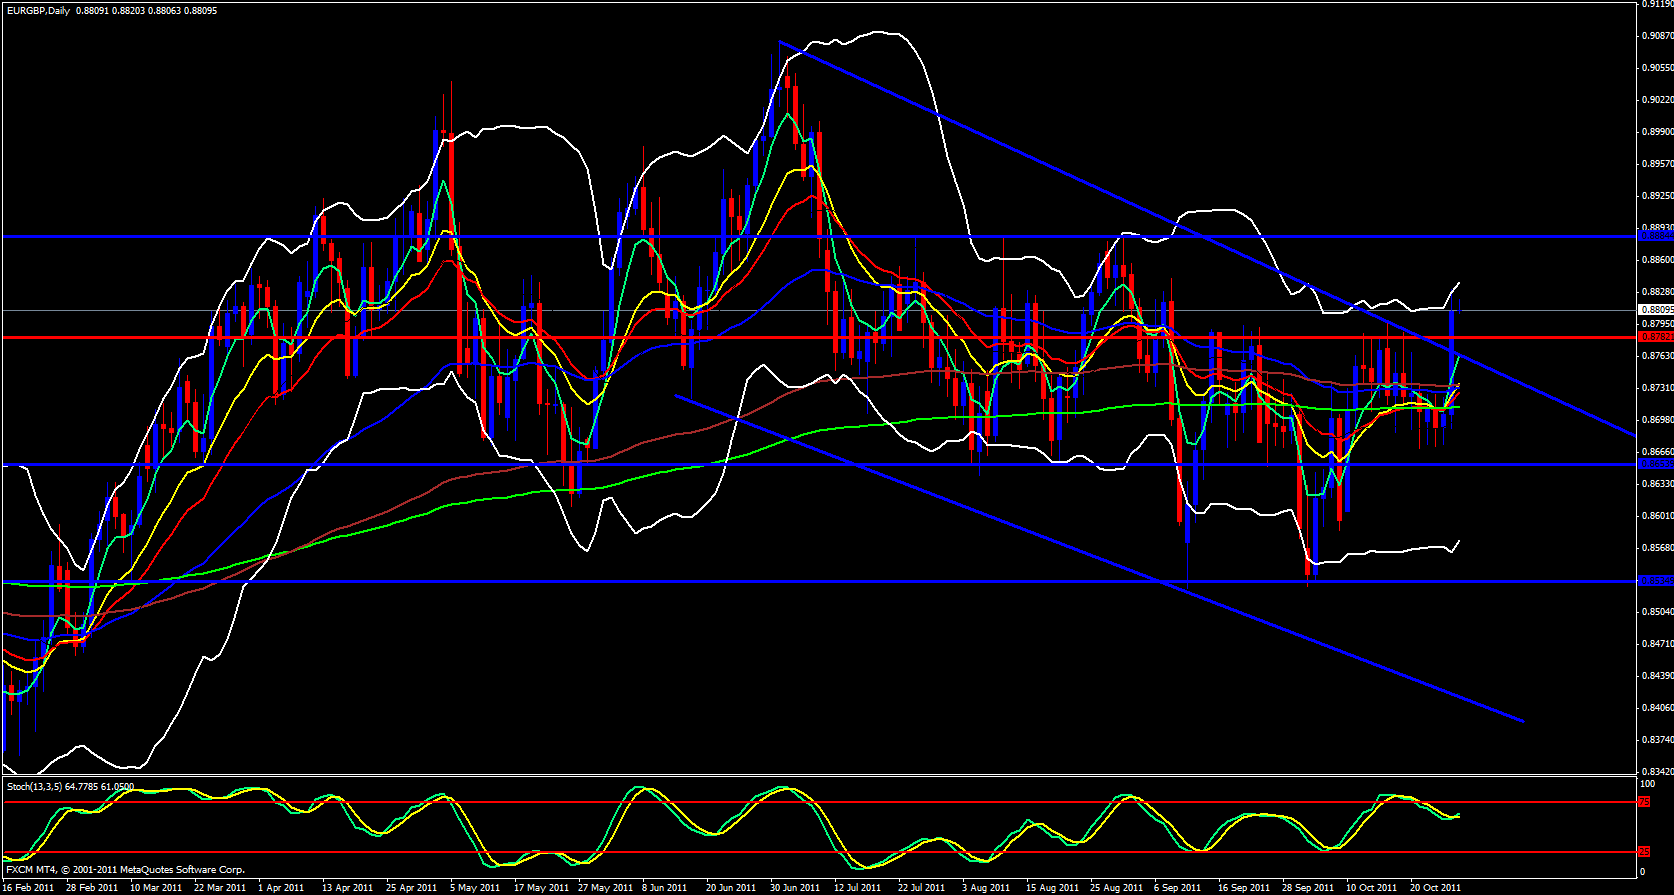1674x895 pixels.
Task: Click the 5 May 2011 date label
Action: coord(475,888)
